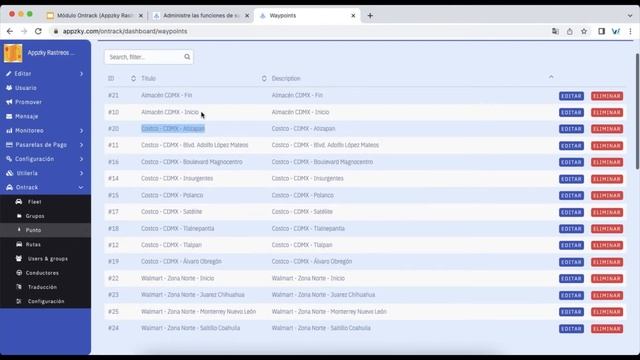Delete Costco - CDMX - Álvaro Obregón

(x=607, y=262)
